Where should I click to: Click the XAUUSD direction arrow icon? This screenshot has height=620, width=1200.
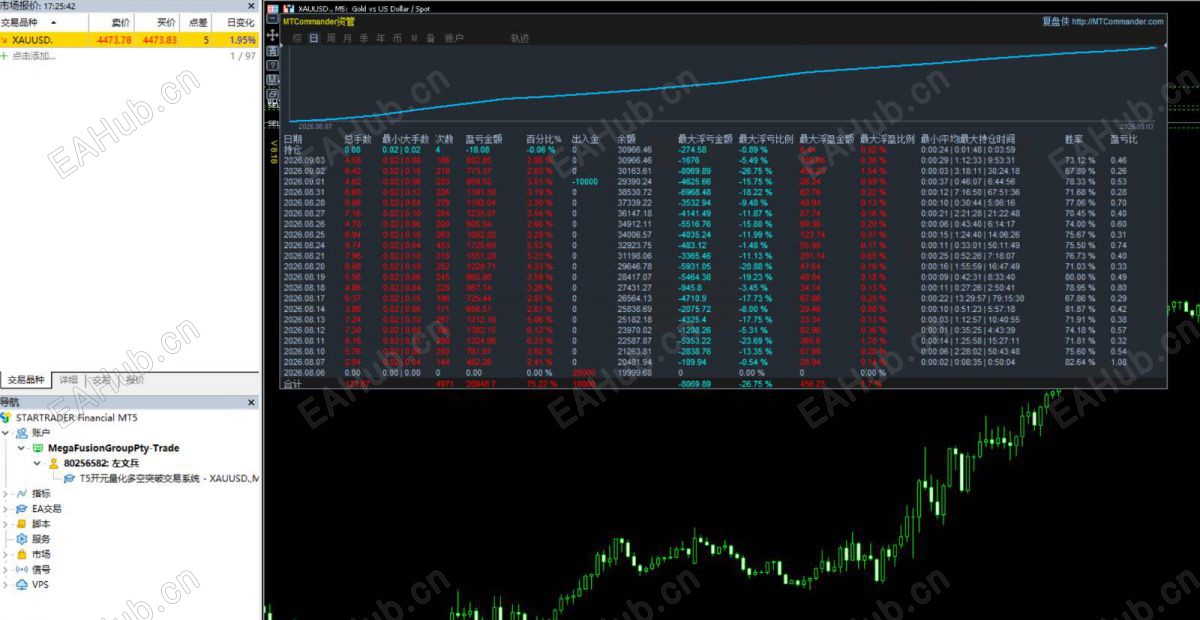[x=5, y=40]
